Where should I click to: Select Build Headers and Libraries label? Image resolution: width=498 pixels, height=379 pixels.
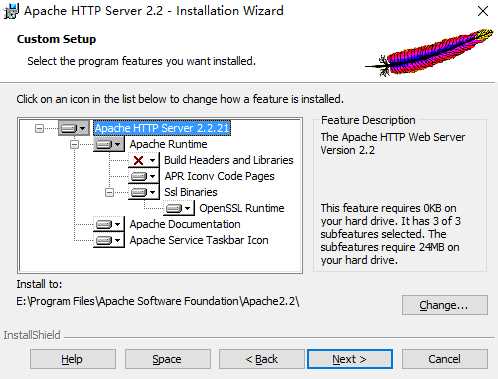click(229, 160)
